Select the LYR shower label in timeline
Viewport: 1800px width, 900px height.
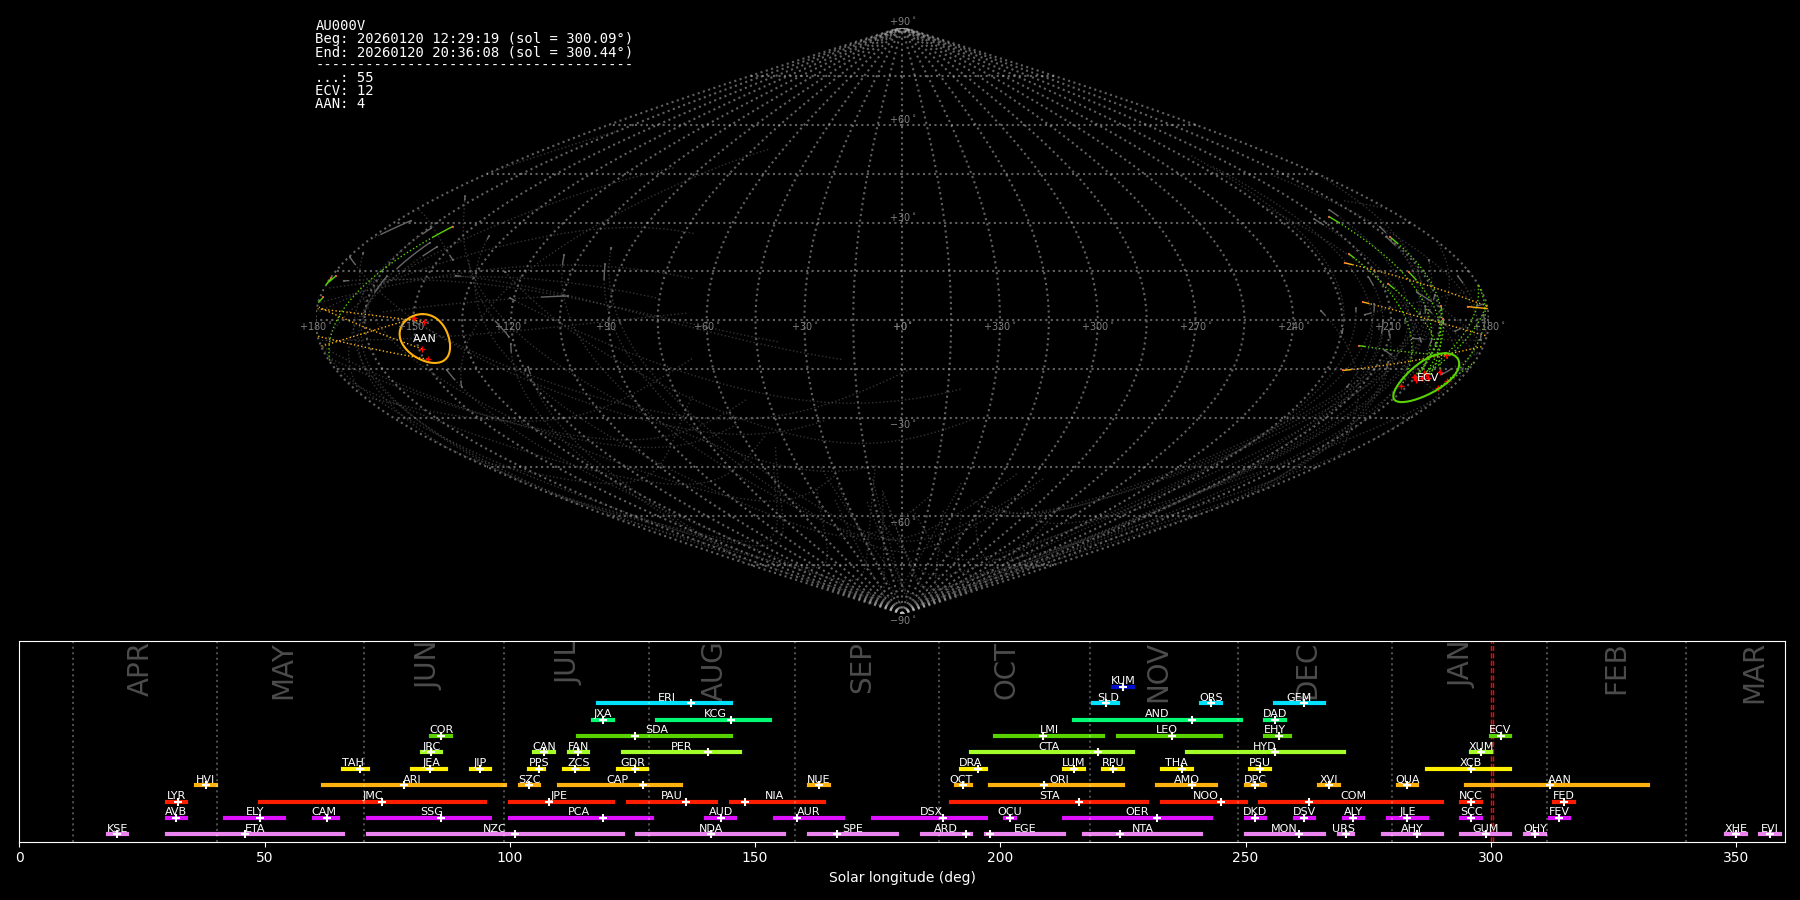(x=176, y=796)
